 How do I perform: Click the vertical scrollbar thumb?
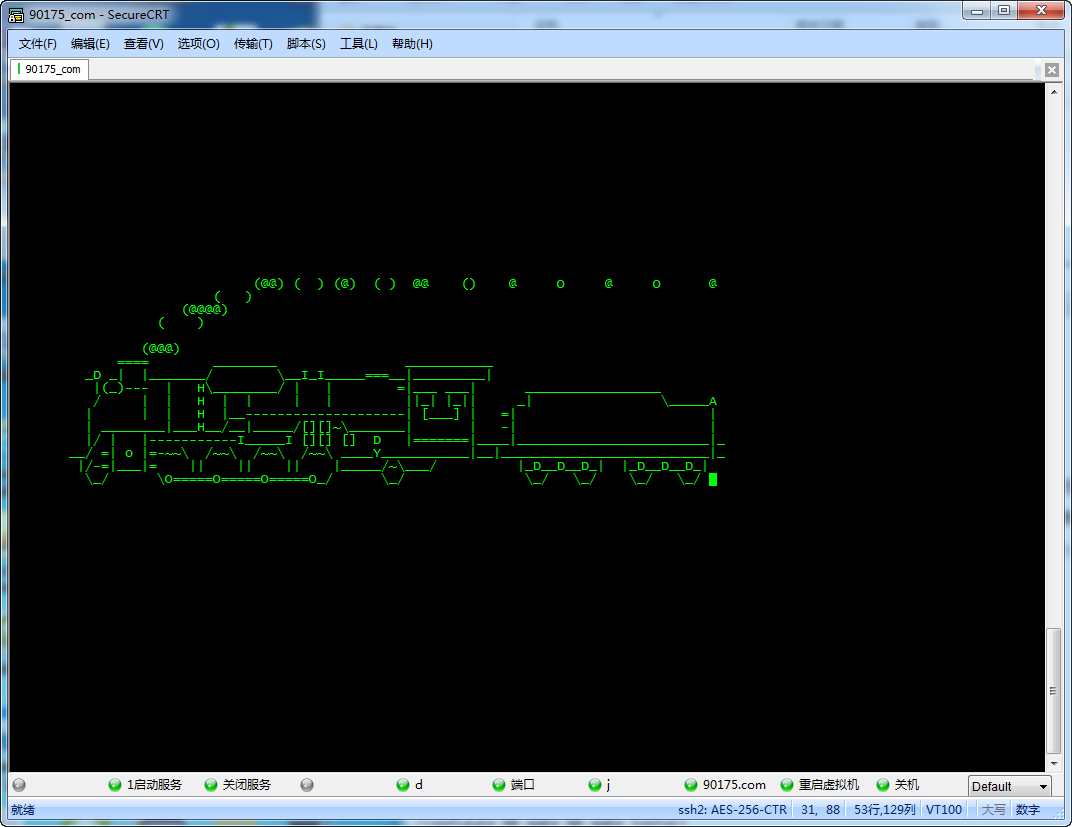(1054, 690)
